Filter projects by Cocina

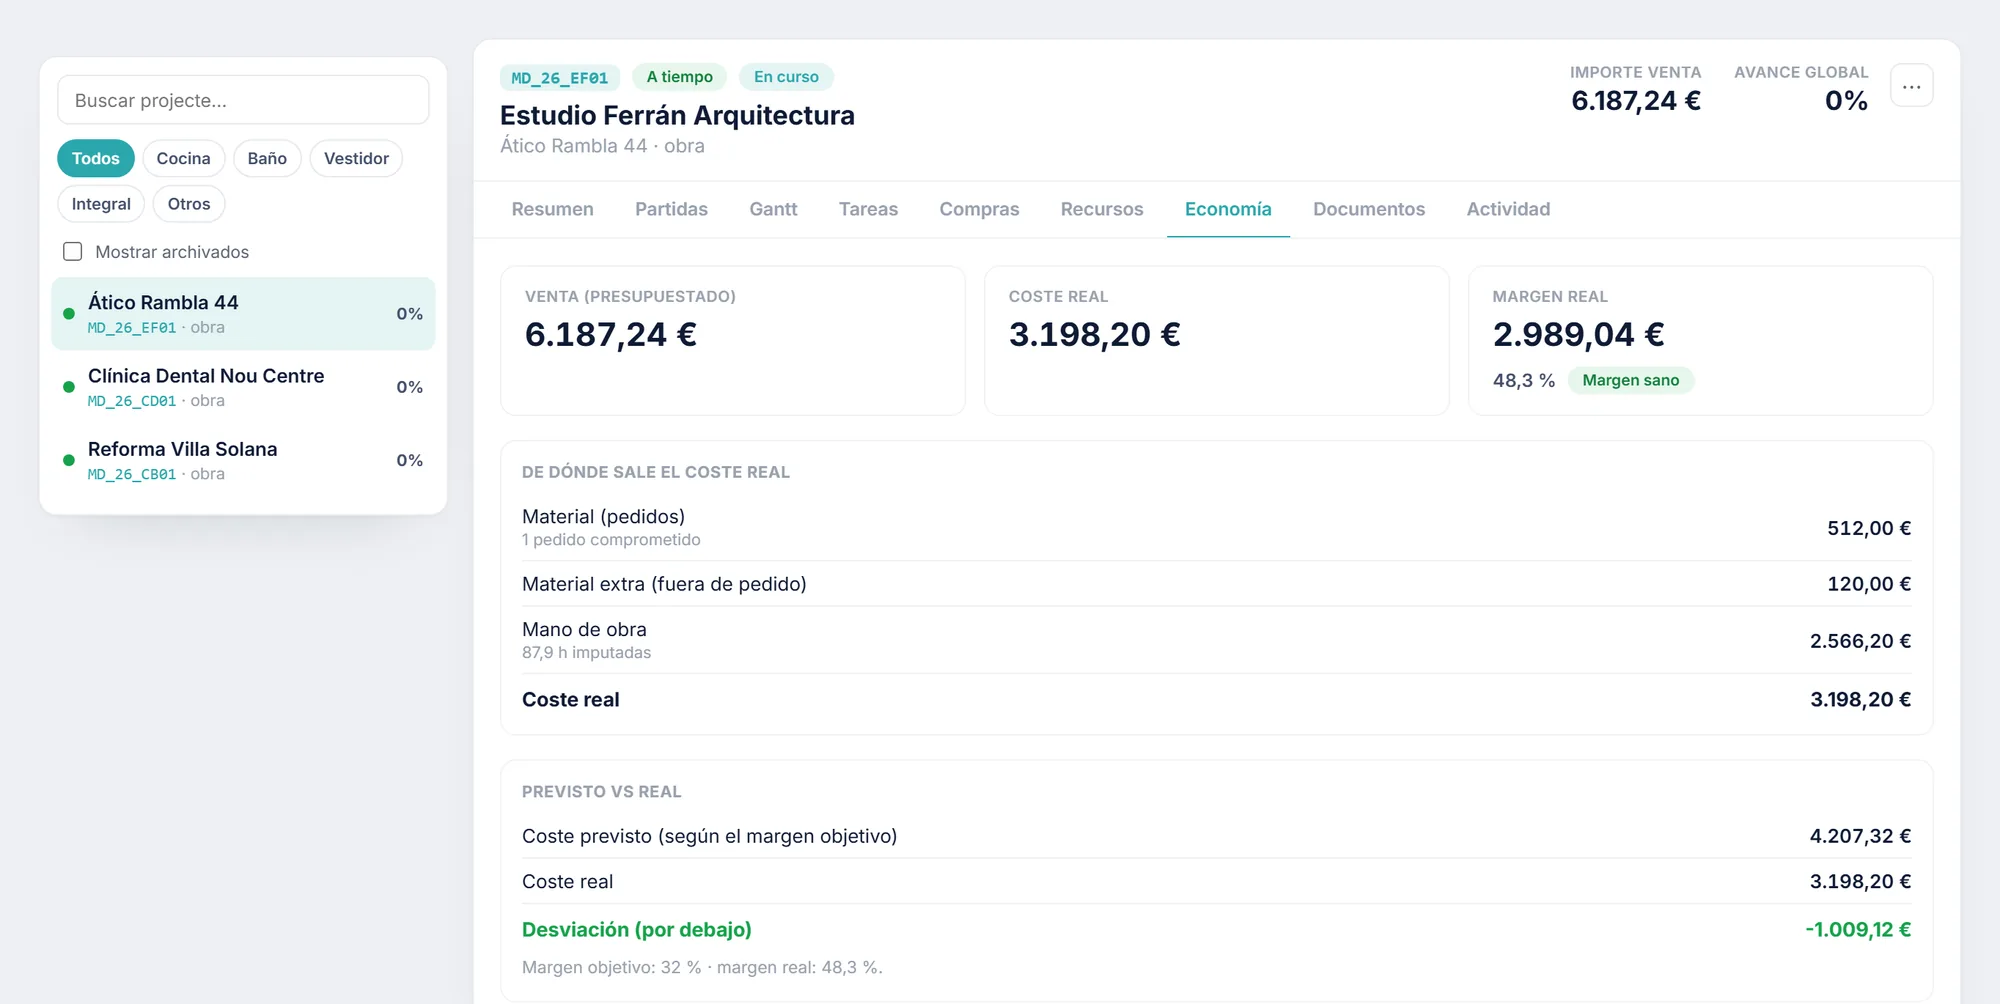click(184, 158)
